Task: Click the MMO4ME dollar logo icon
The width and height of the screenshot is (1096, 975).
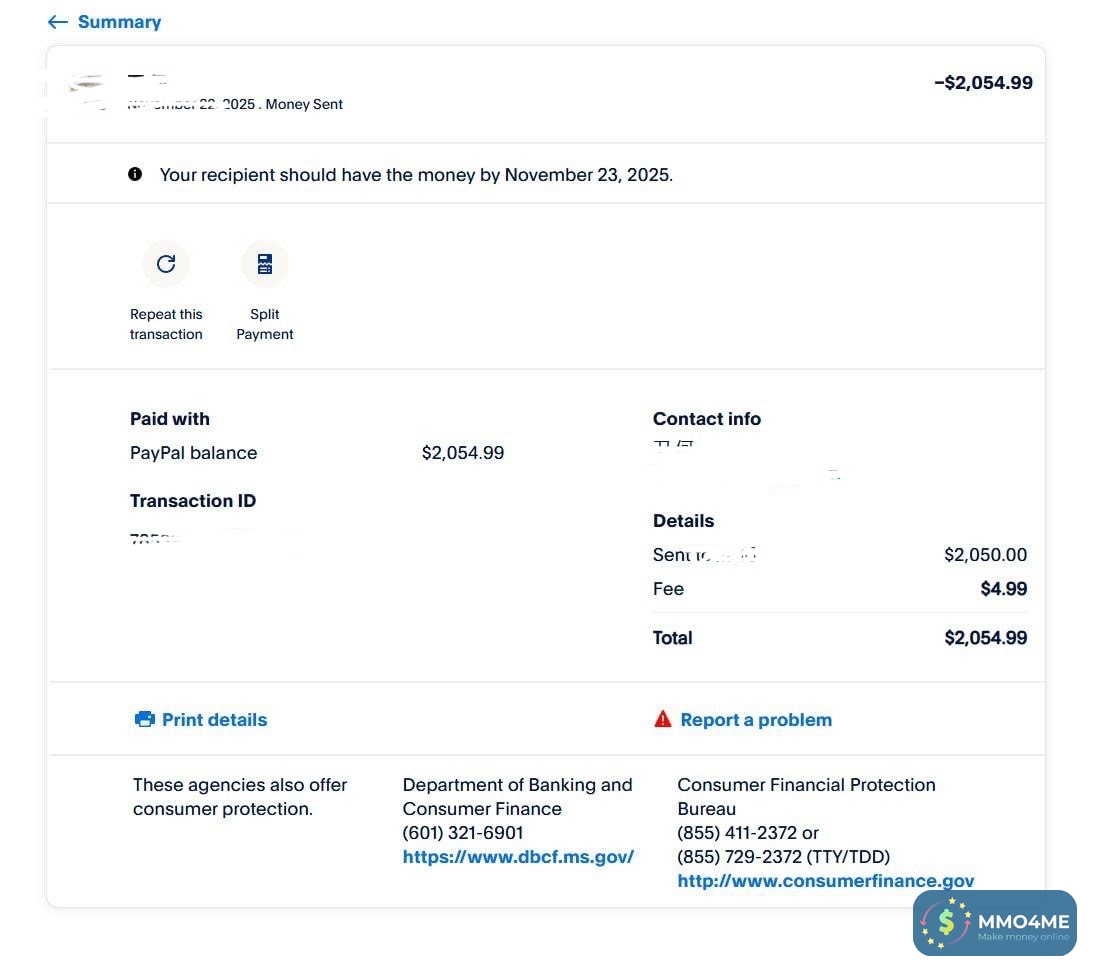Action: coord(945,923)
